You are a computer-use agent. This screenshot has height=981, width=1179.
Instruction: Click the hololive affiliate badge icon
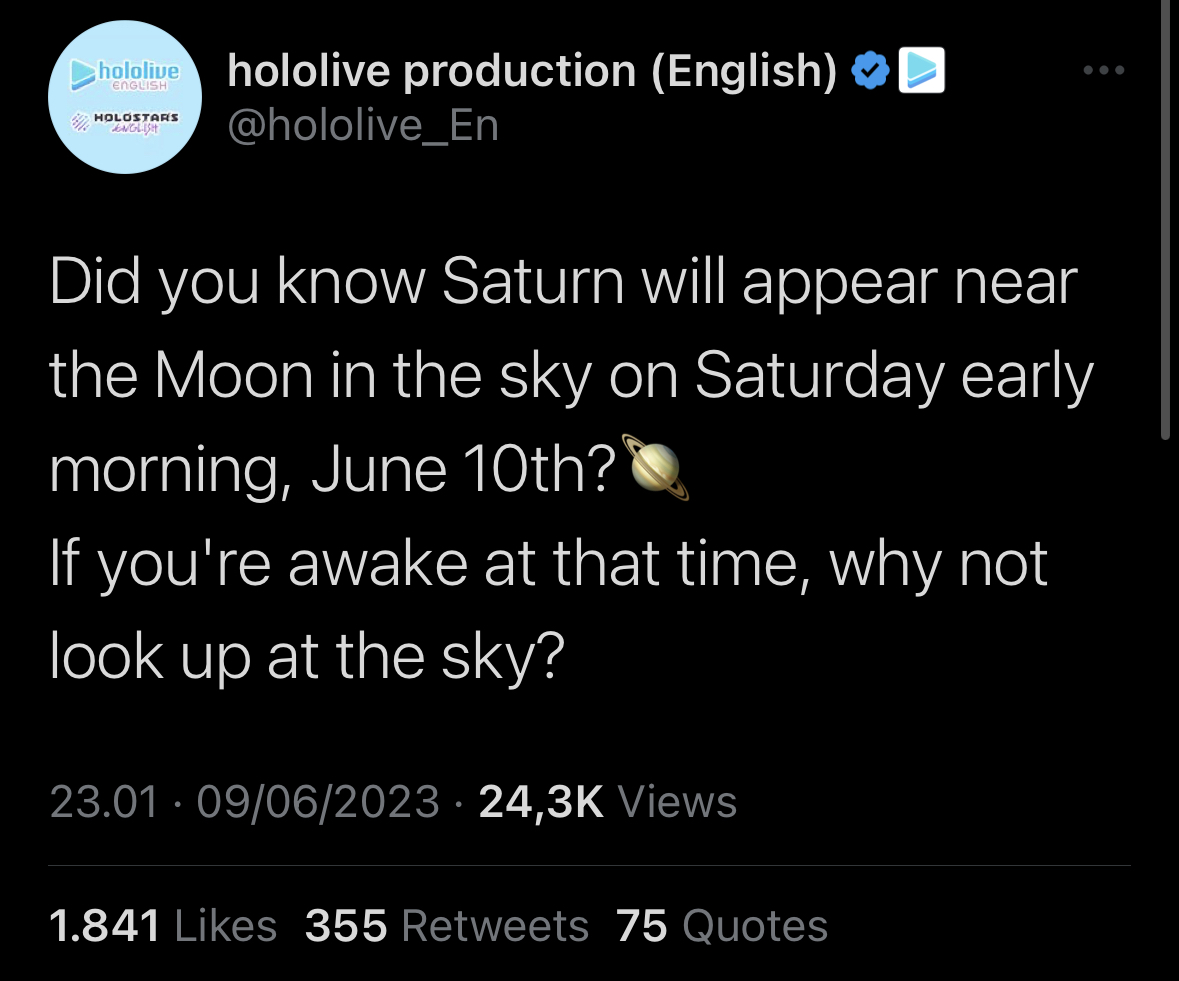click(x=922, y=71)
